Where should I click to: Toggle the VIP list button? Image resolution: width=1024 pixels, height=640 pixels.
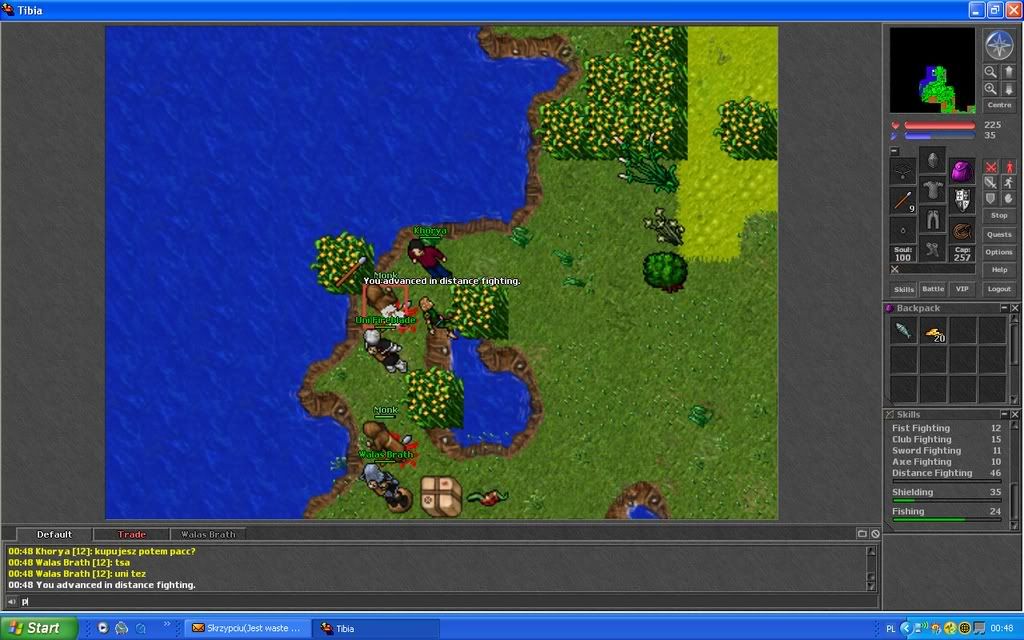(x=962, y=289)
